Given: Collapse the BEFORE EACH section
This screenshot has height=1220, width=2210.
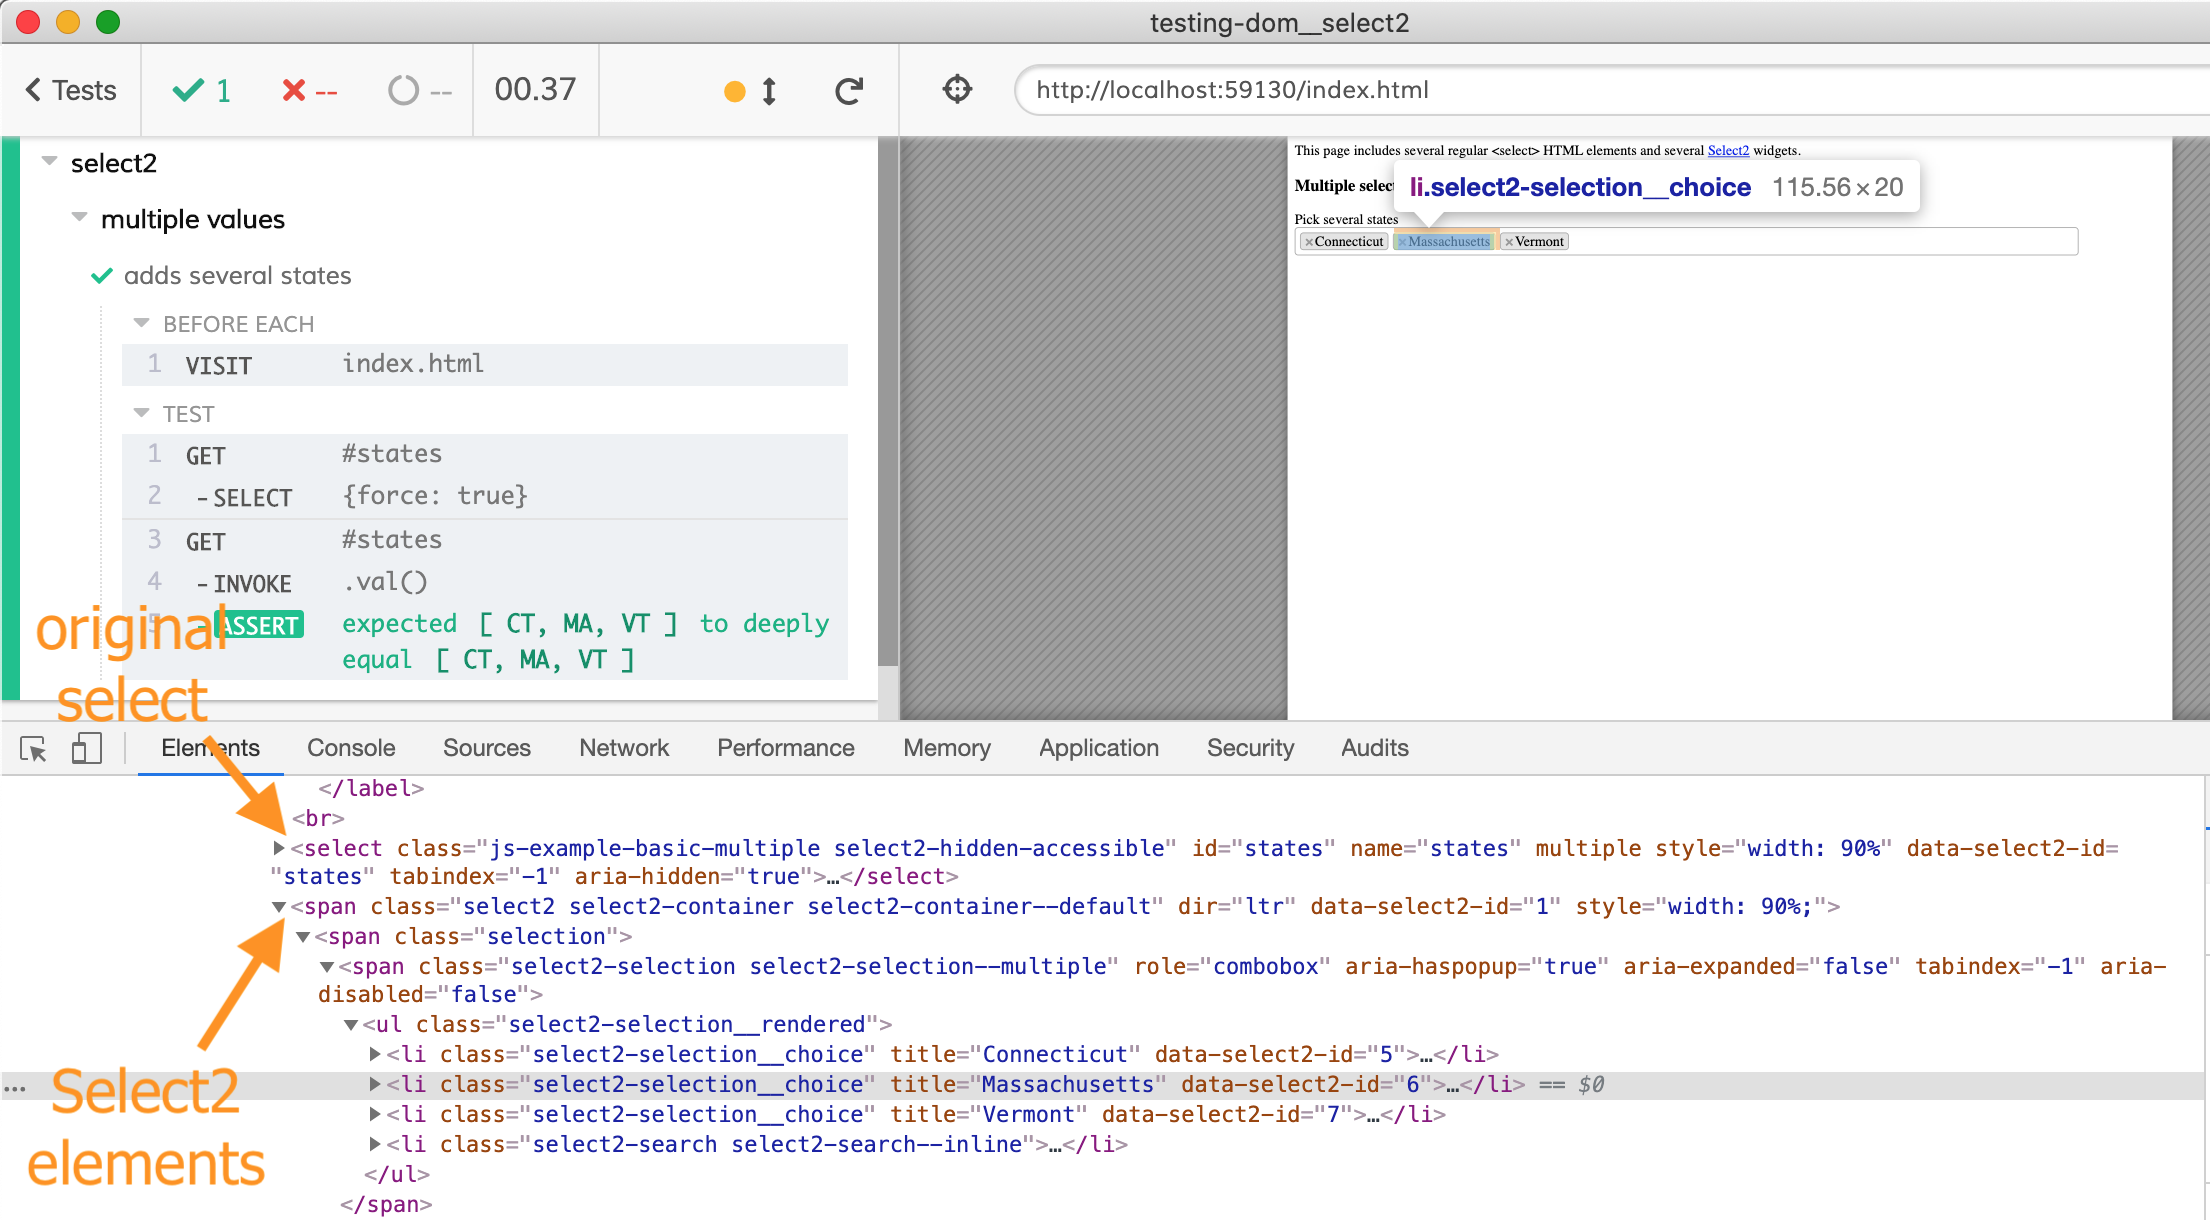Looking at the screenshot, I should (x=141, y=323).
